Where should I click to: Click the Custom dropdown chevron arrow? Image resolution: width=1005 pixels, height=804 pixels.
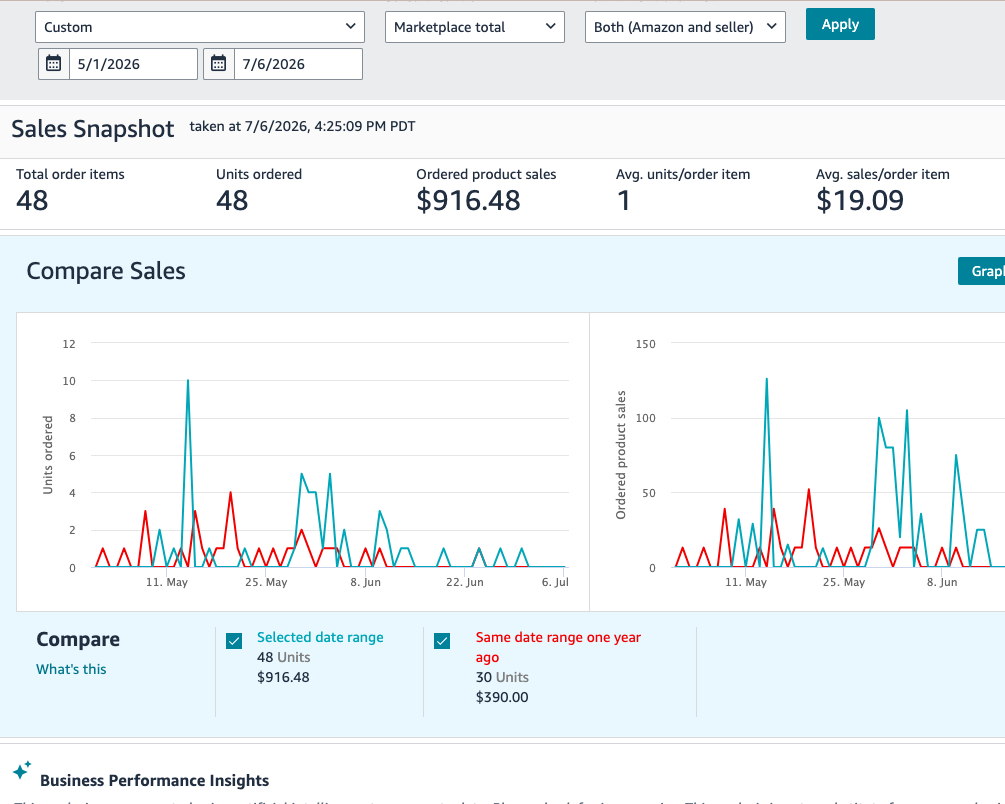(351, 26)
